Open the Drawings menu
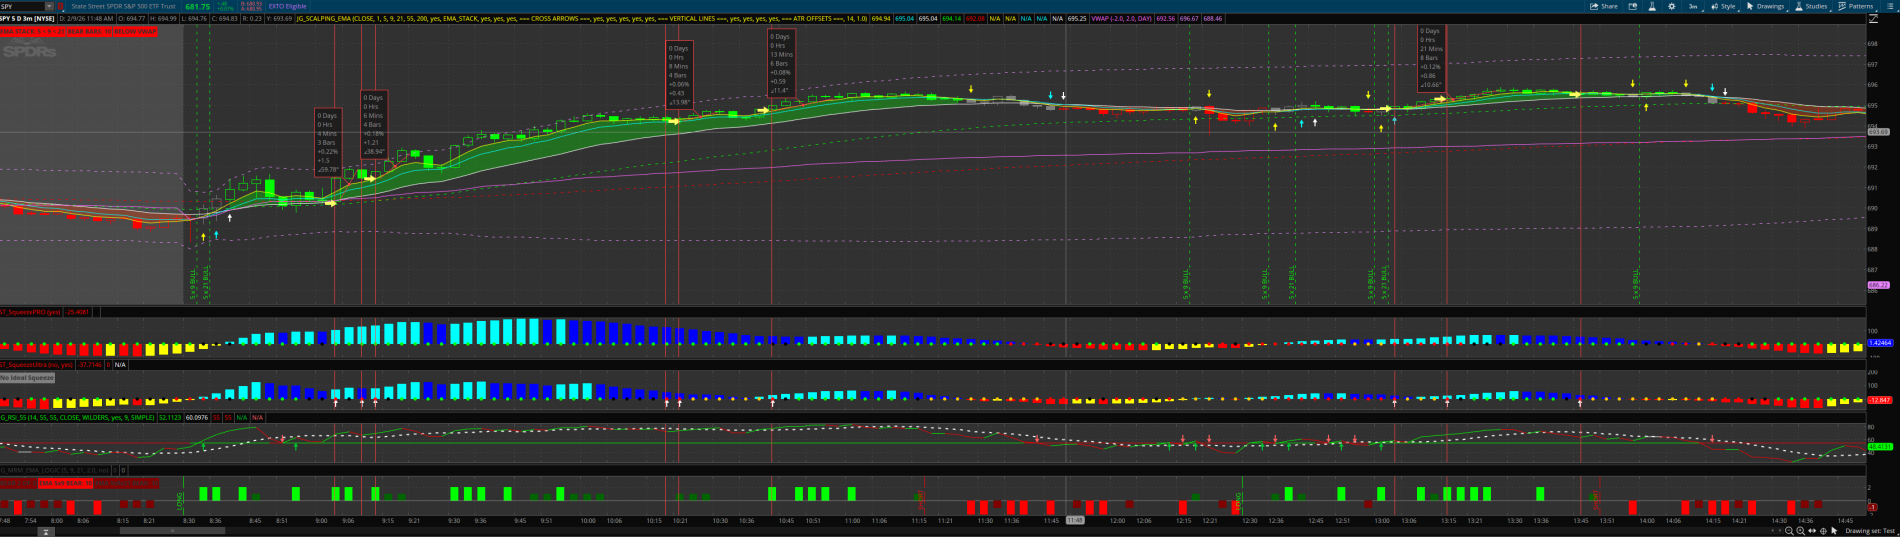 pos(1765,6)
